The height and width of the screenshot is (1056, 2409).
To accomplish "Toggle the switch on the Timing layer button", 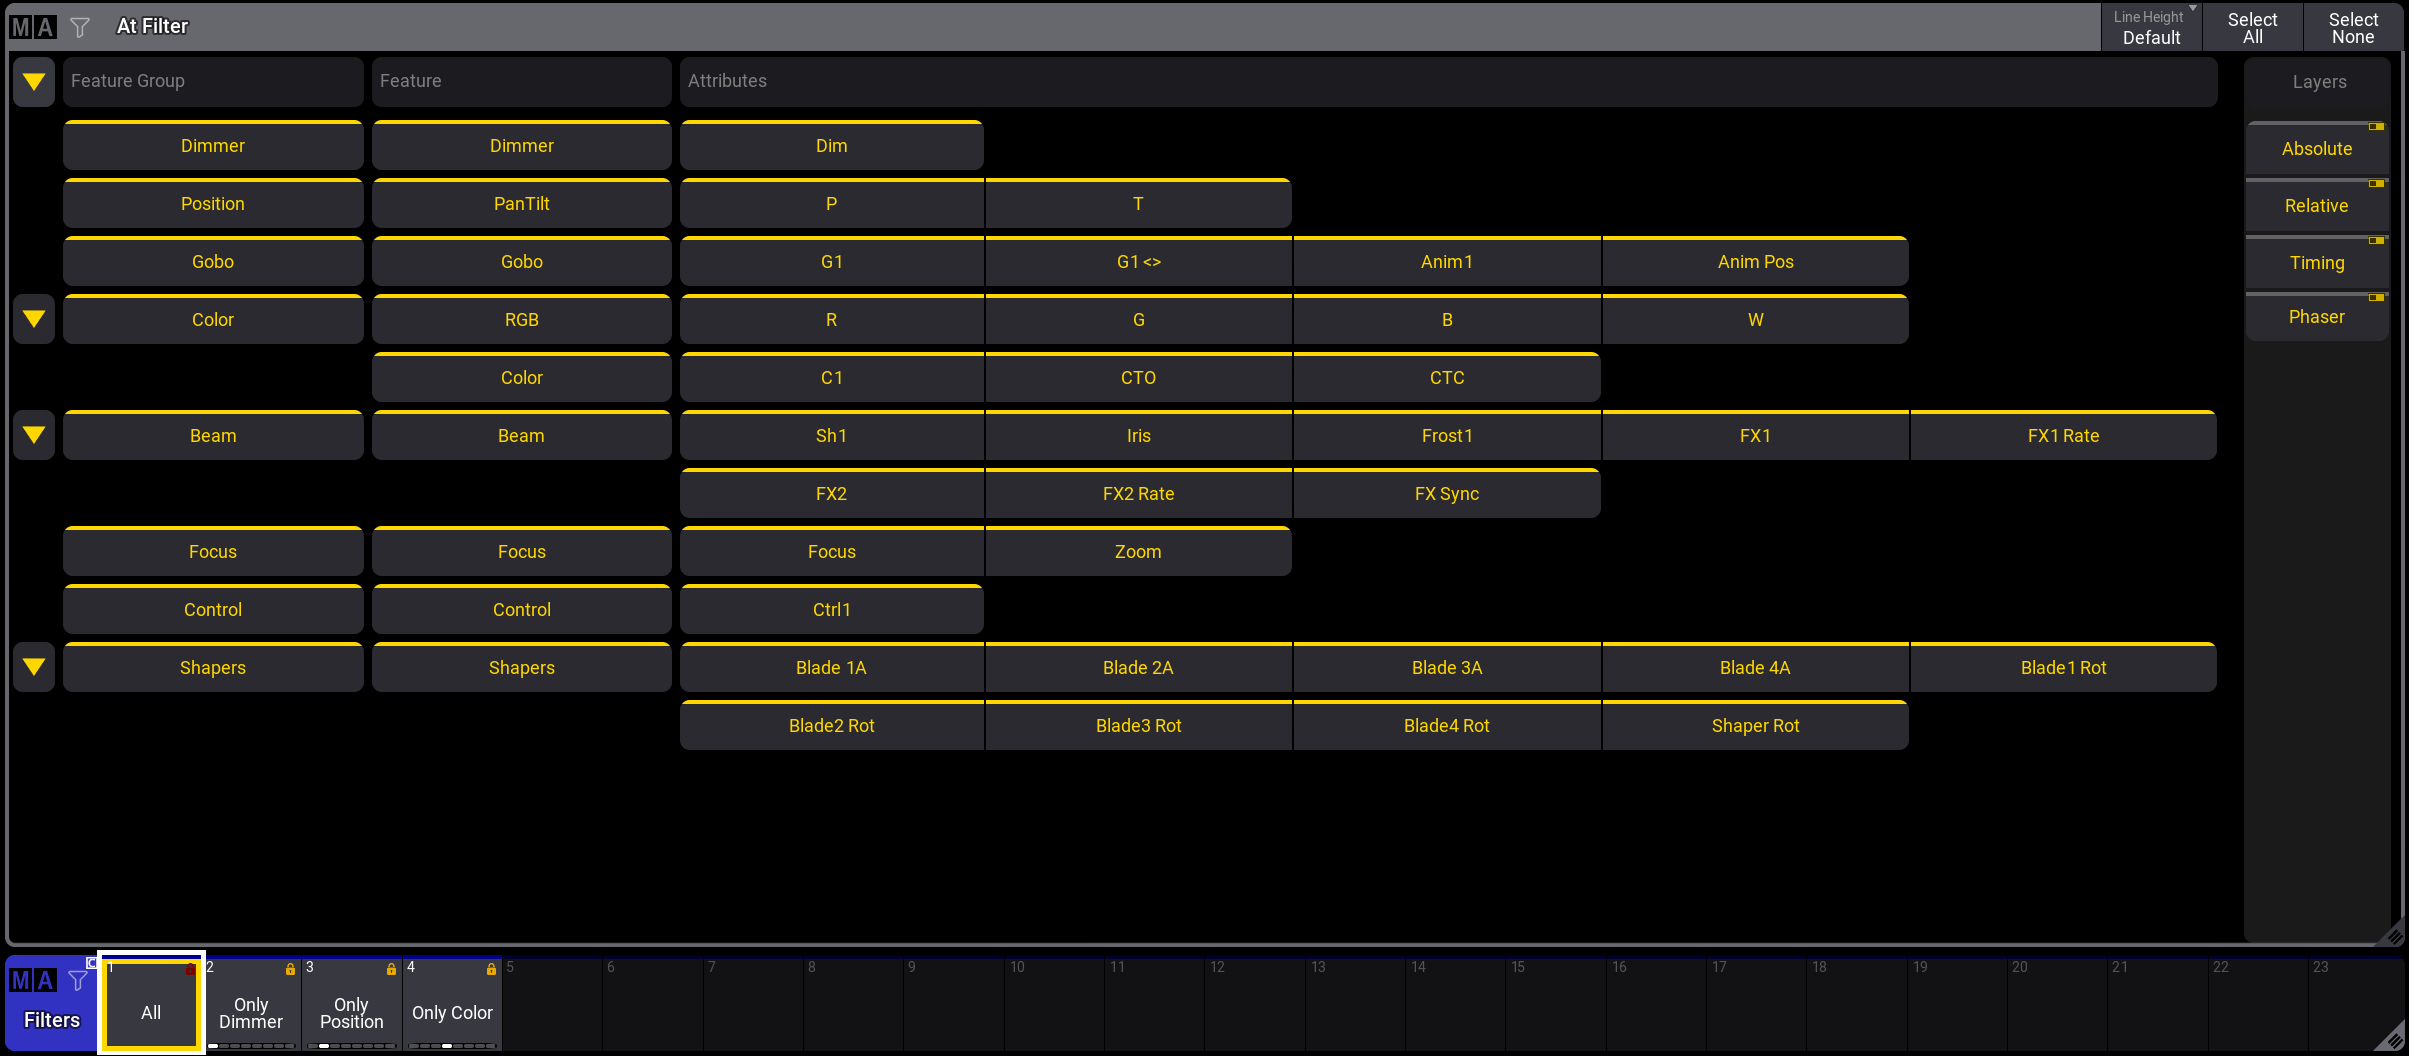I will 2375,240.
